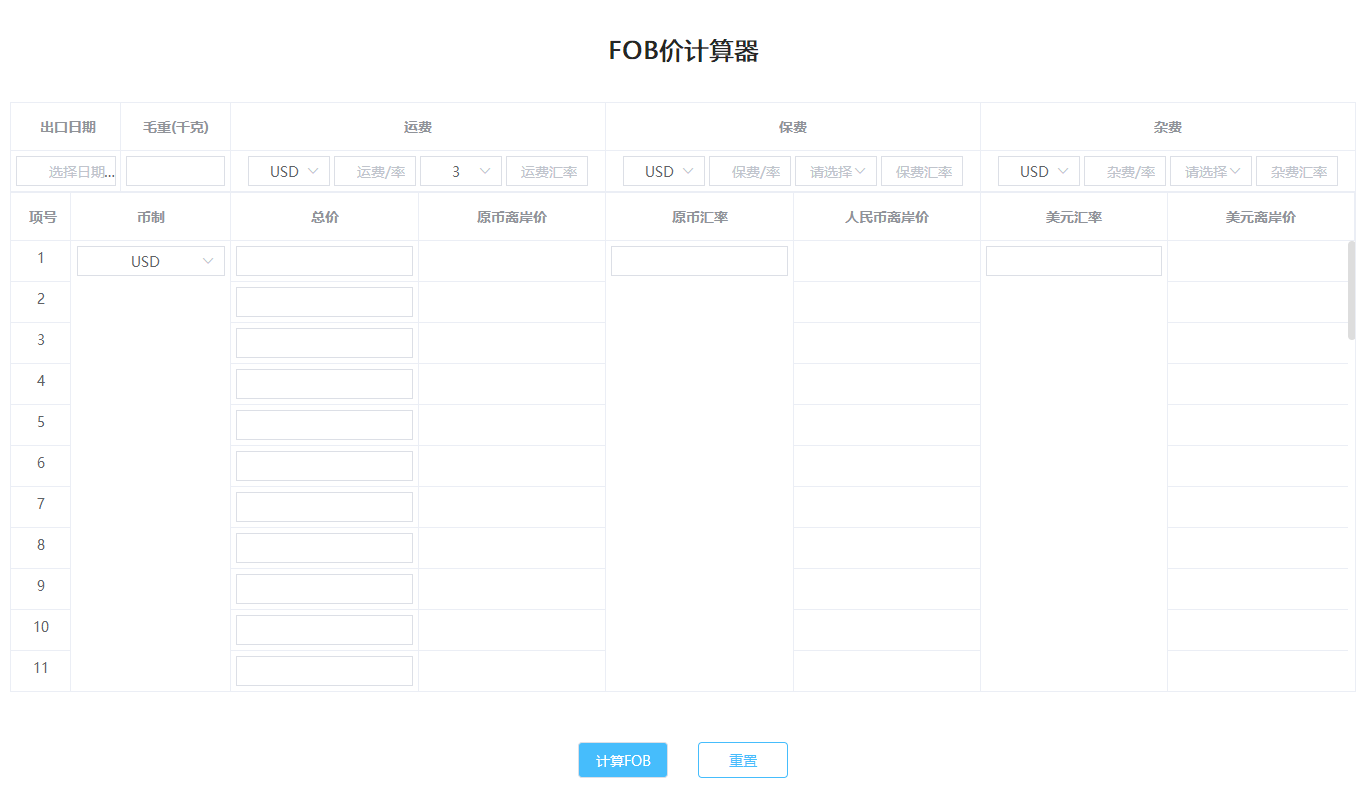Focus the 总价 input in row 4
Screen dimensions: 1357x798
(x=324, y=384)
